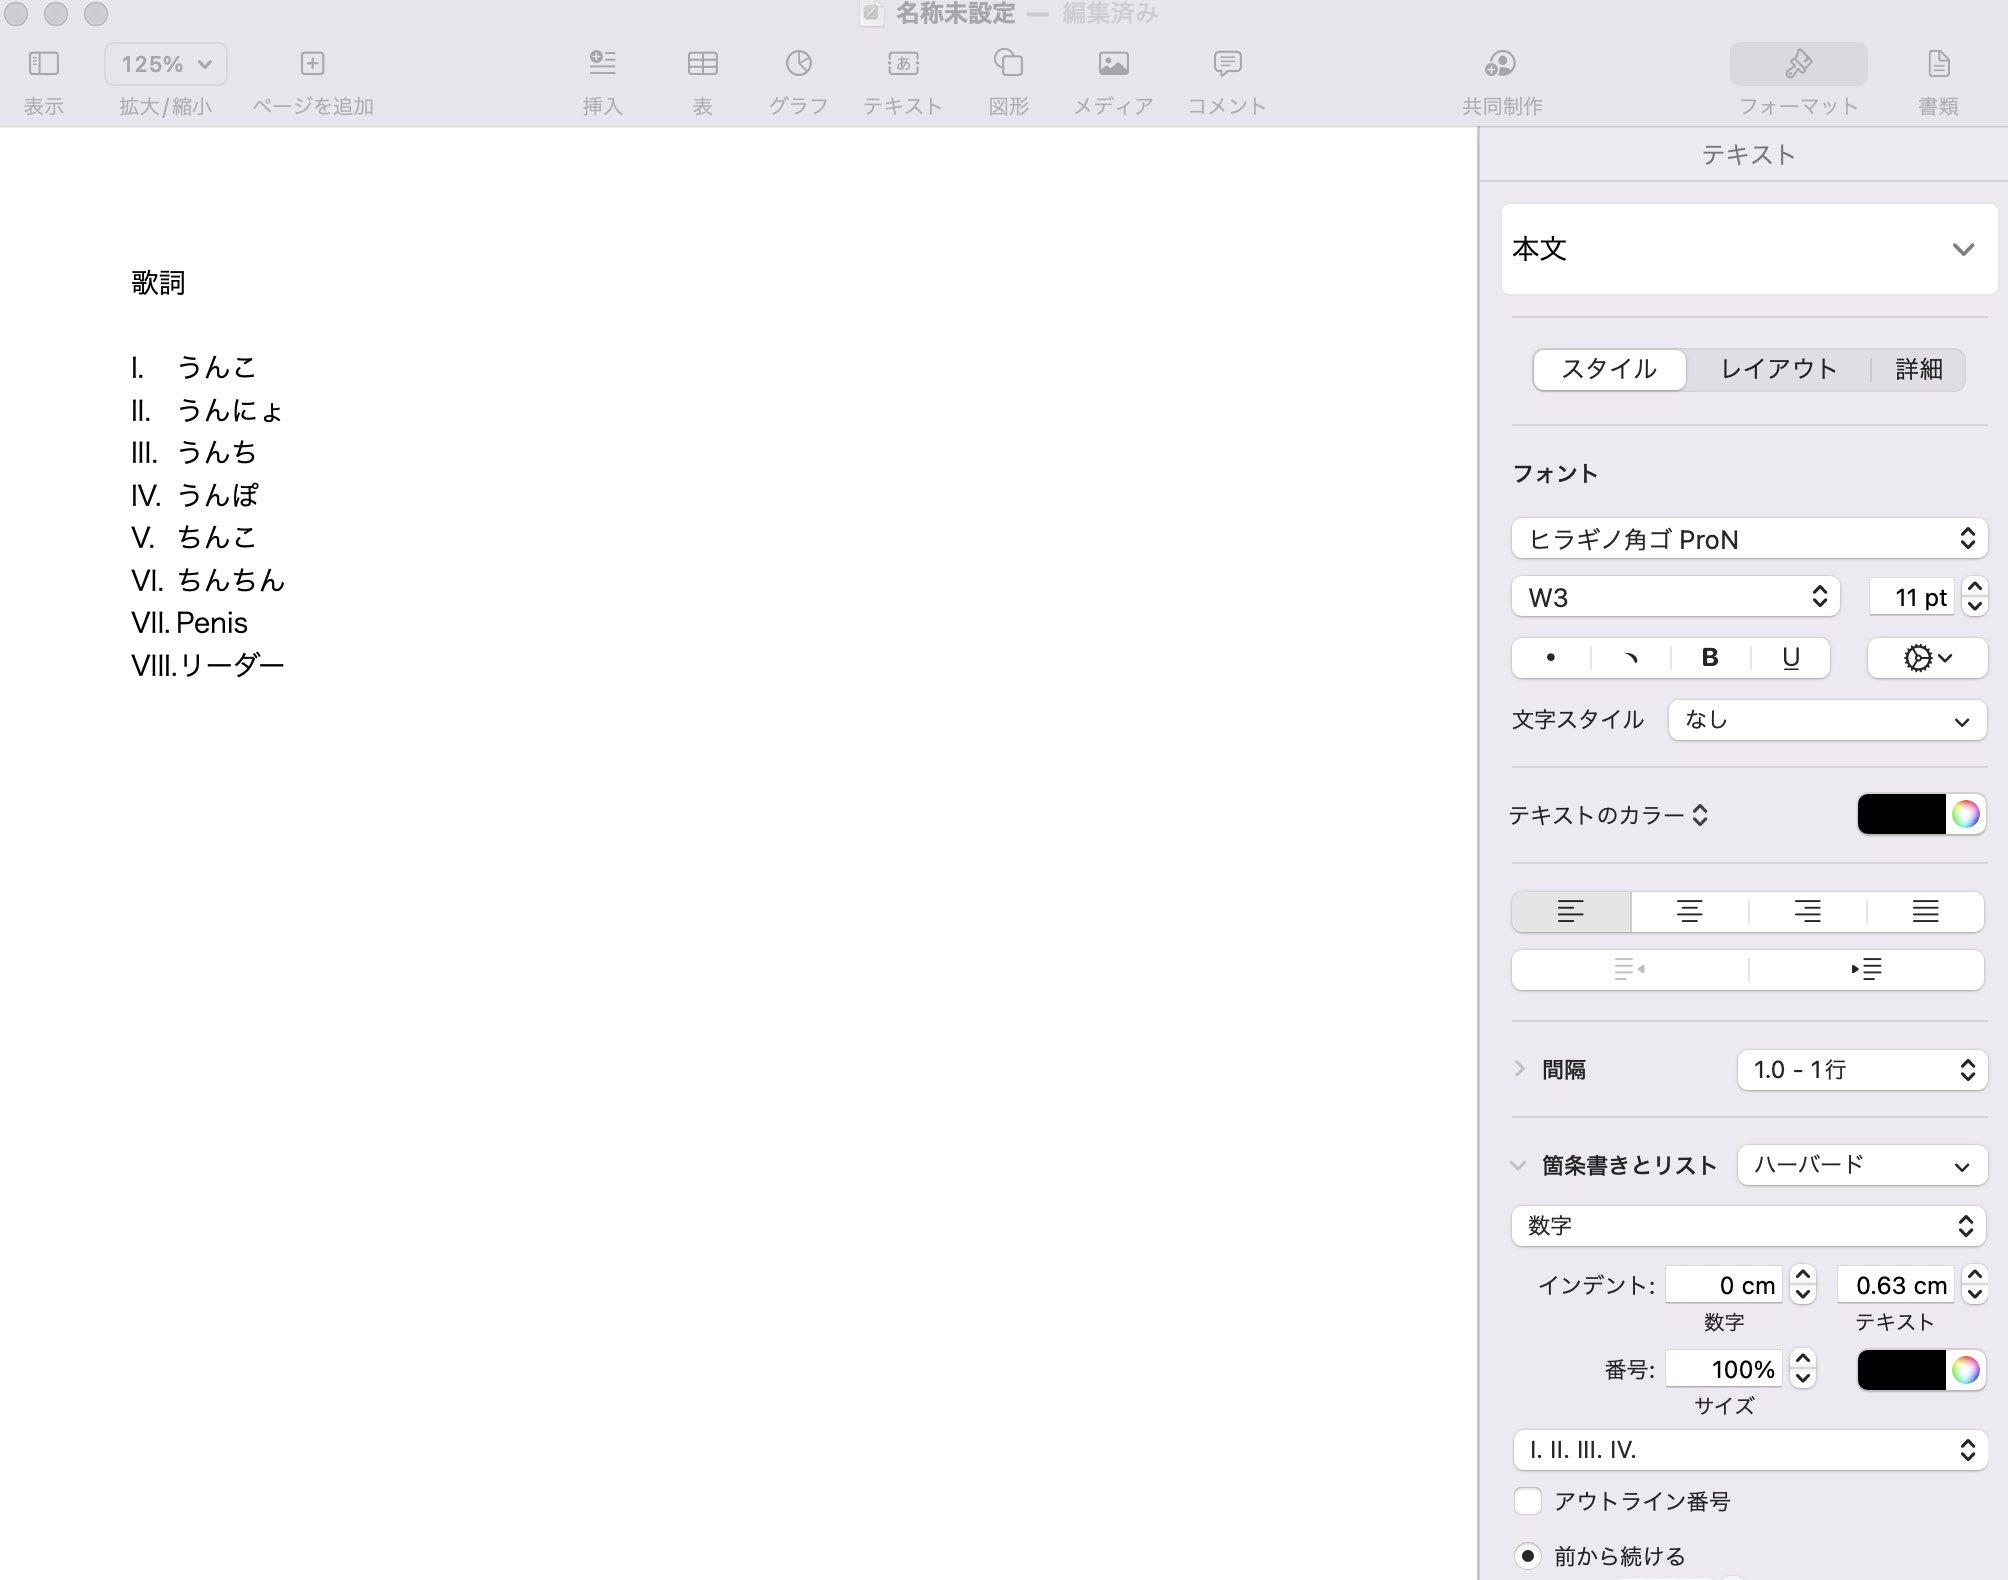Select center text alignment
Viewport: 2008px width, 1580px height.
point(1689,911)
